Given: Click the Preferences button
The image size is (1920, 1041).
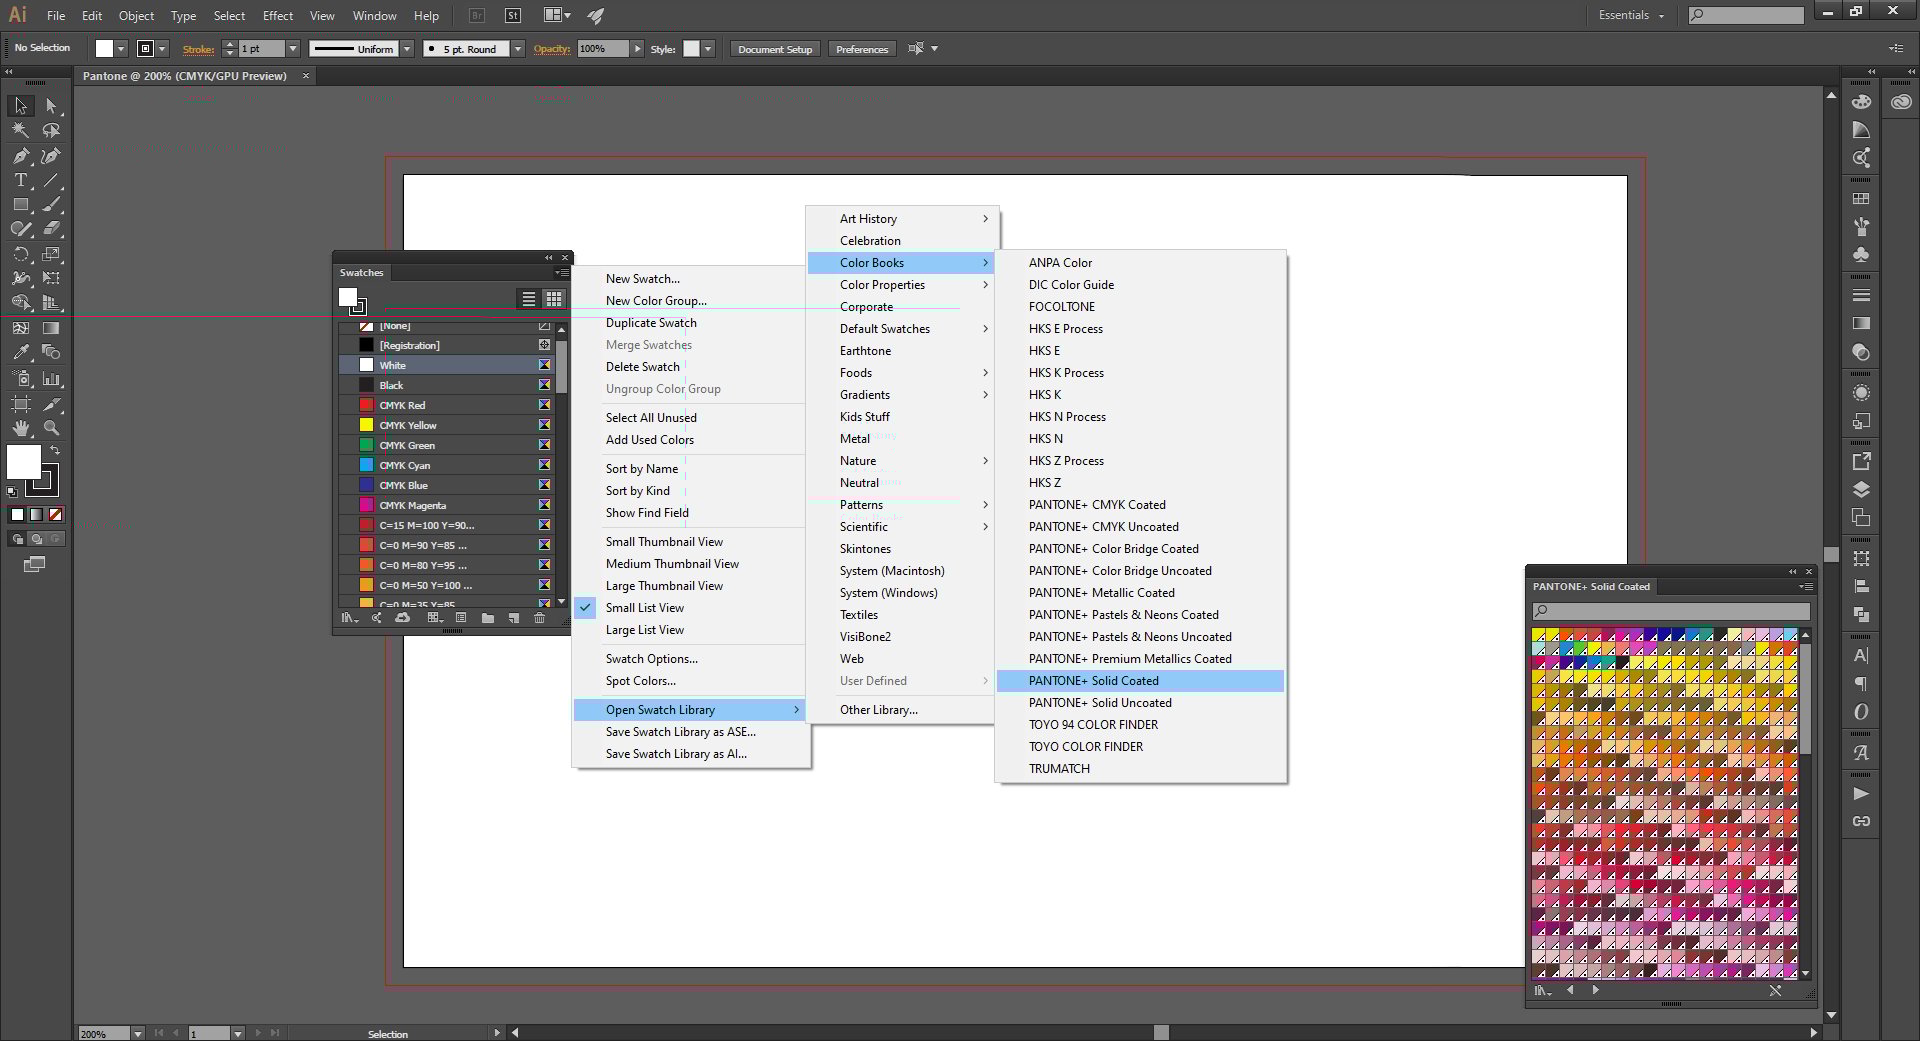Looking at the screenshot, I should (x=862, y=49).
